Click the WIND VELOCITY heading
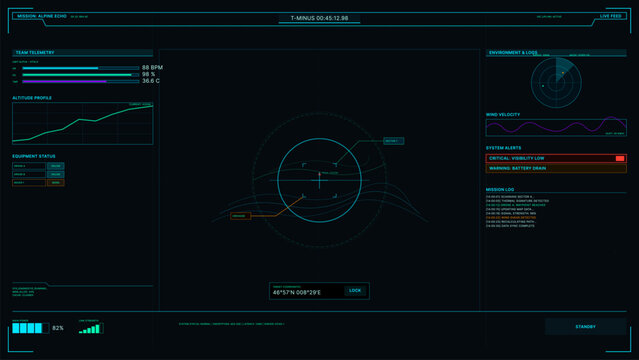The height and width of the screenshot is (360, 639). (503, 115)
